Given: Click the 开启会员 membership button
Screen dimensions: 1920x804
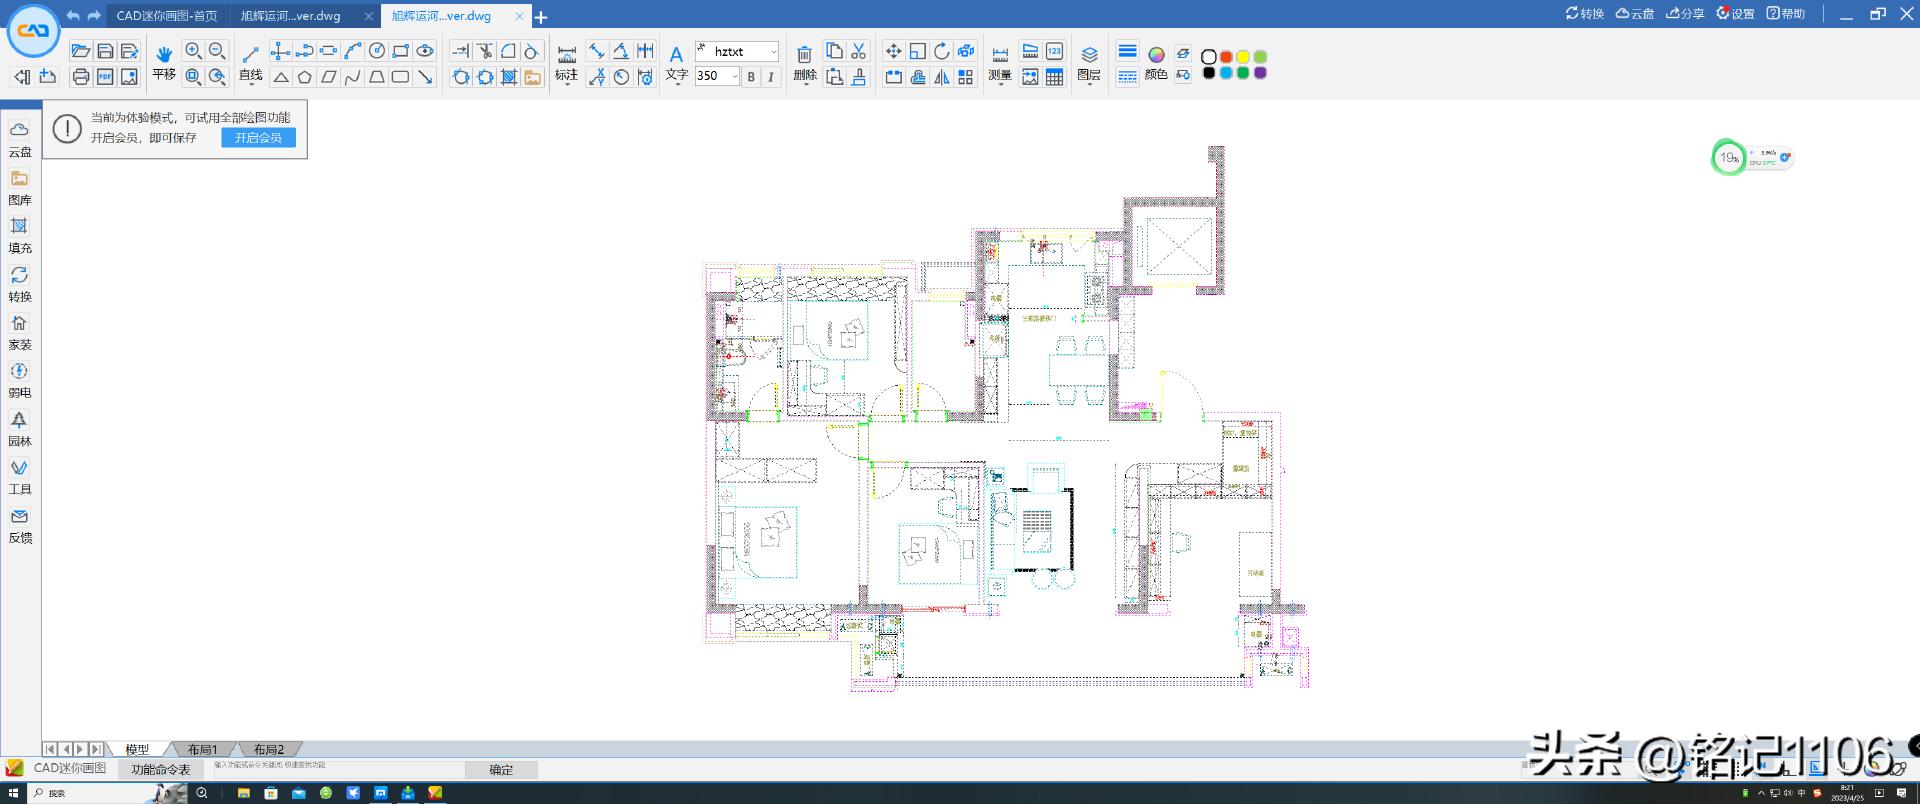Looking at the screenshot, I should coord(258,138).
